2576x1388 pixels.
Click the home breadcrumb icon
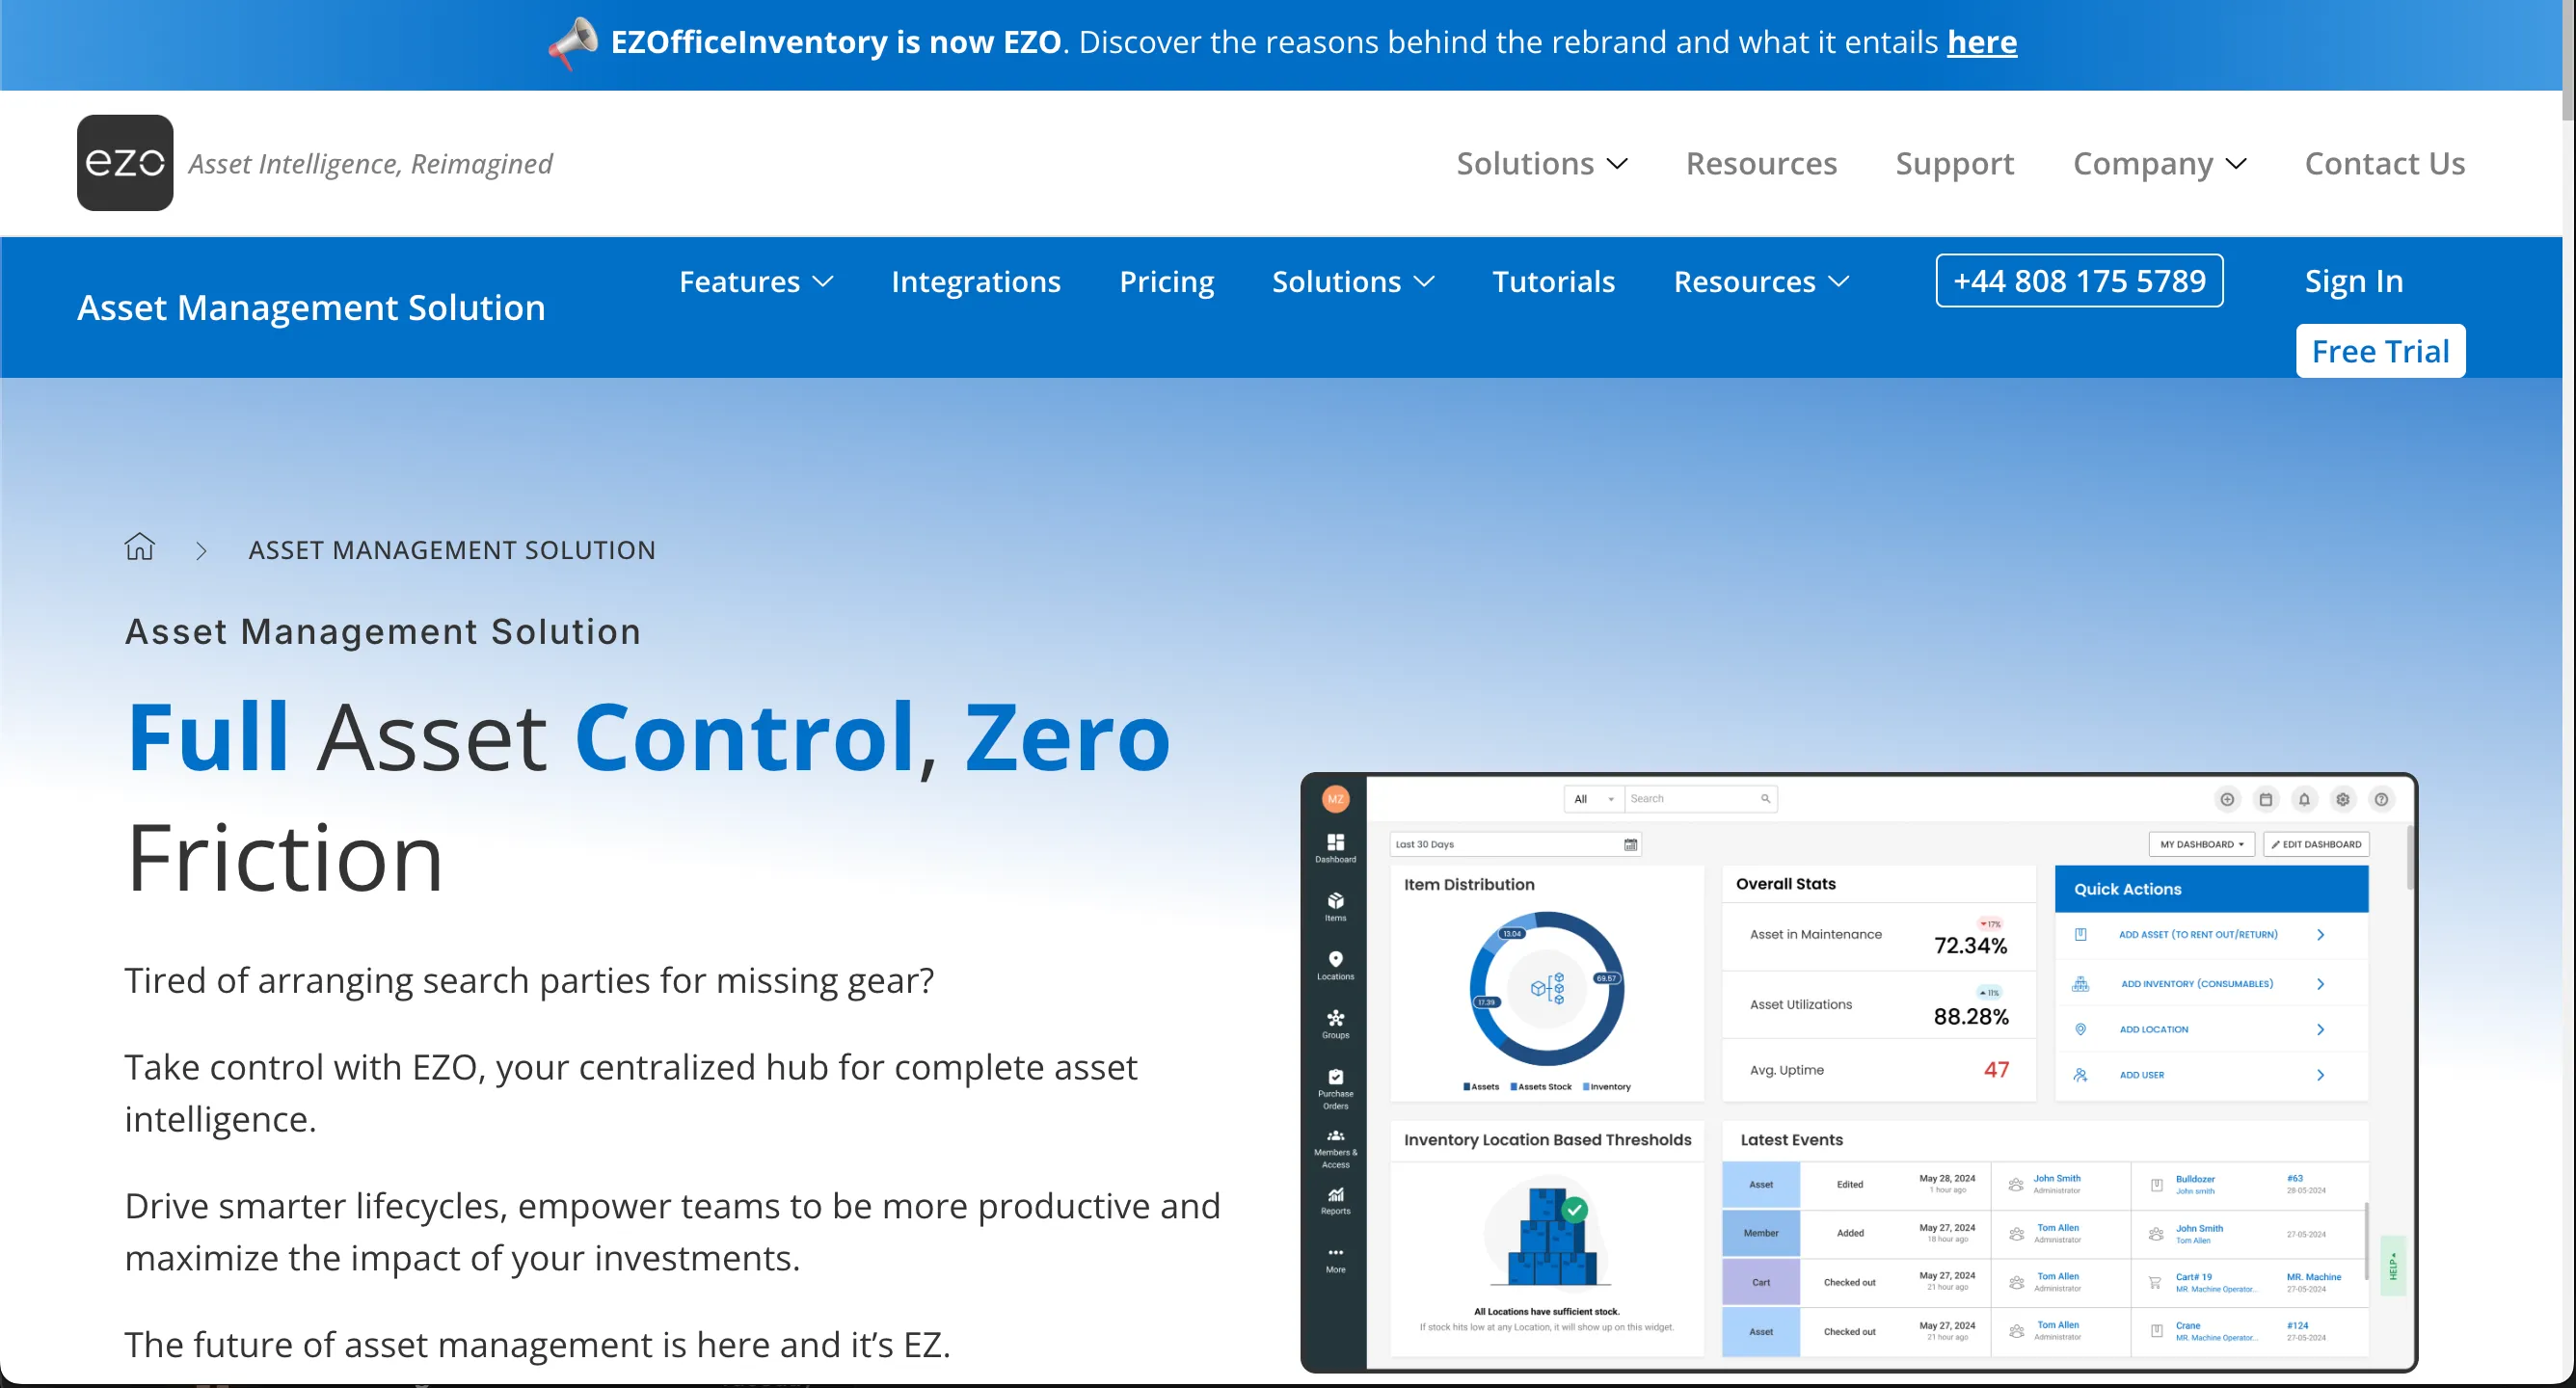(x=140, y=547)
